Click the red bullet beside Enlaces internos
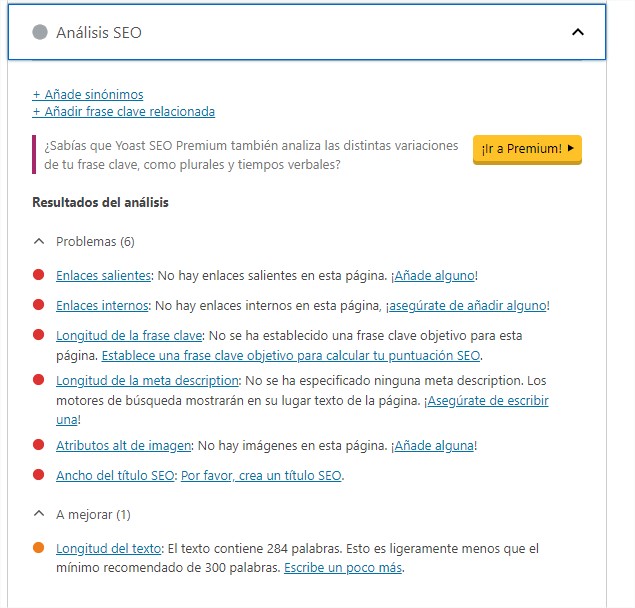635x608 pixels. (x=38, y=305)
